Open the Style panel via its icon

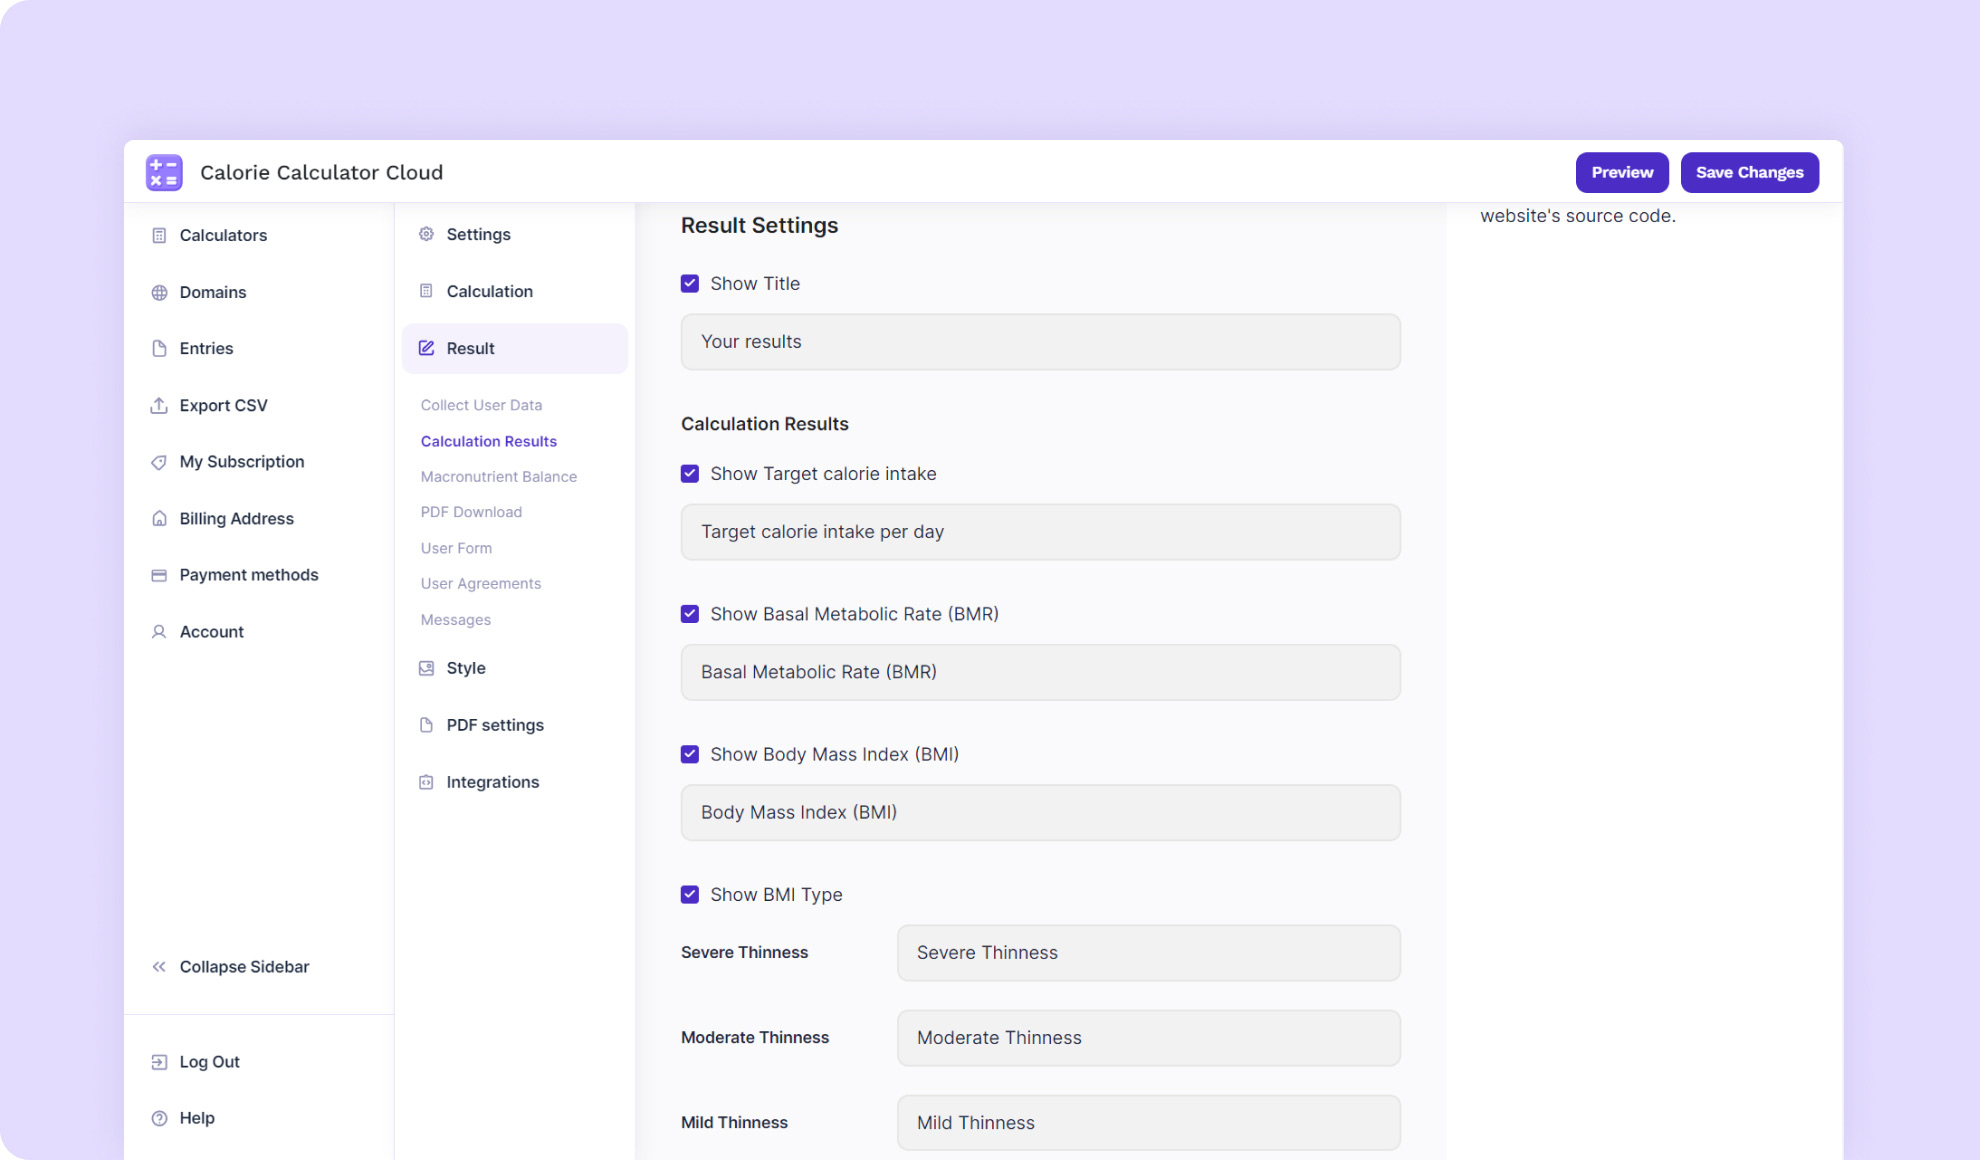426,667
